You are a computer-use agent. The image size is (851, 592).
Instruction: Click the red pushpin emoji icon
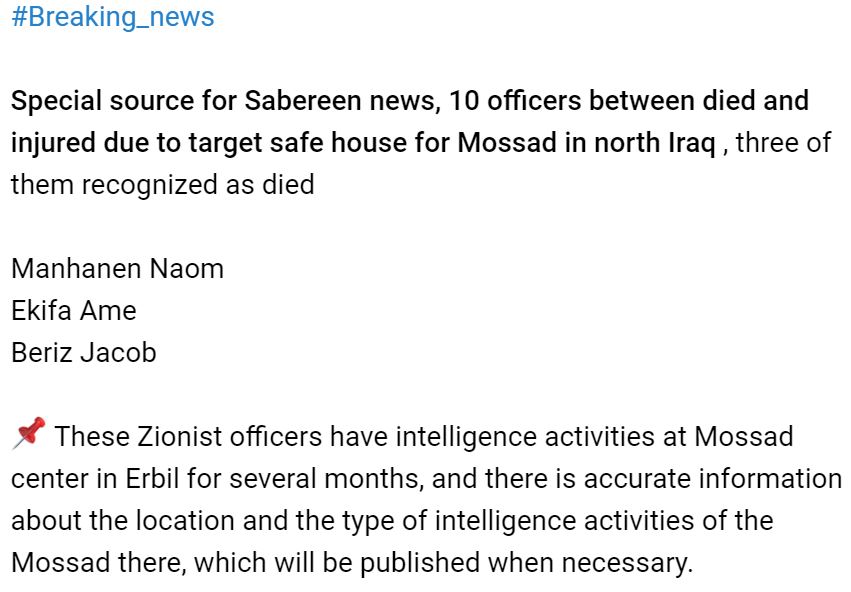tap(29, 433)
